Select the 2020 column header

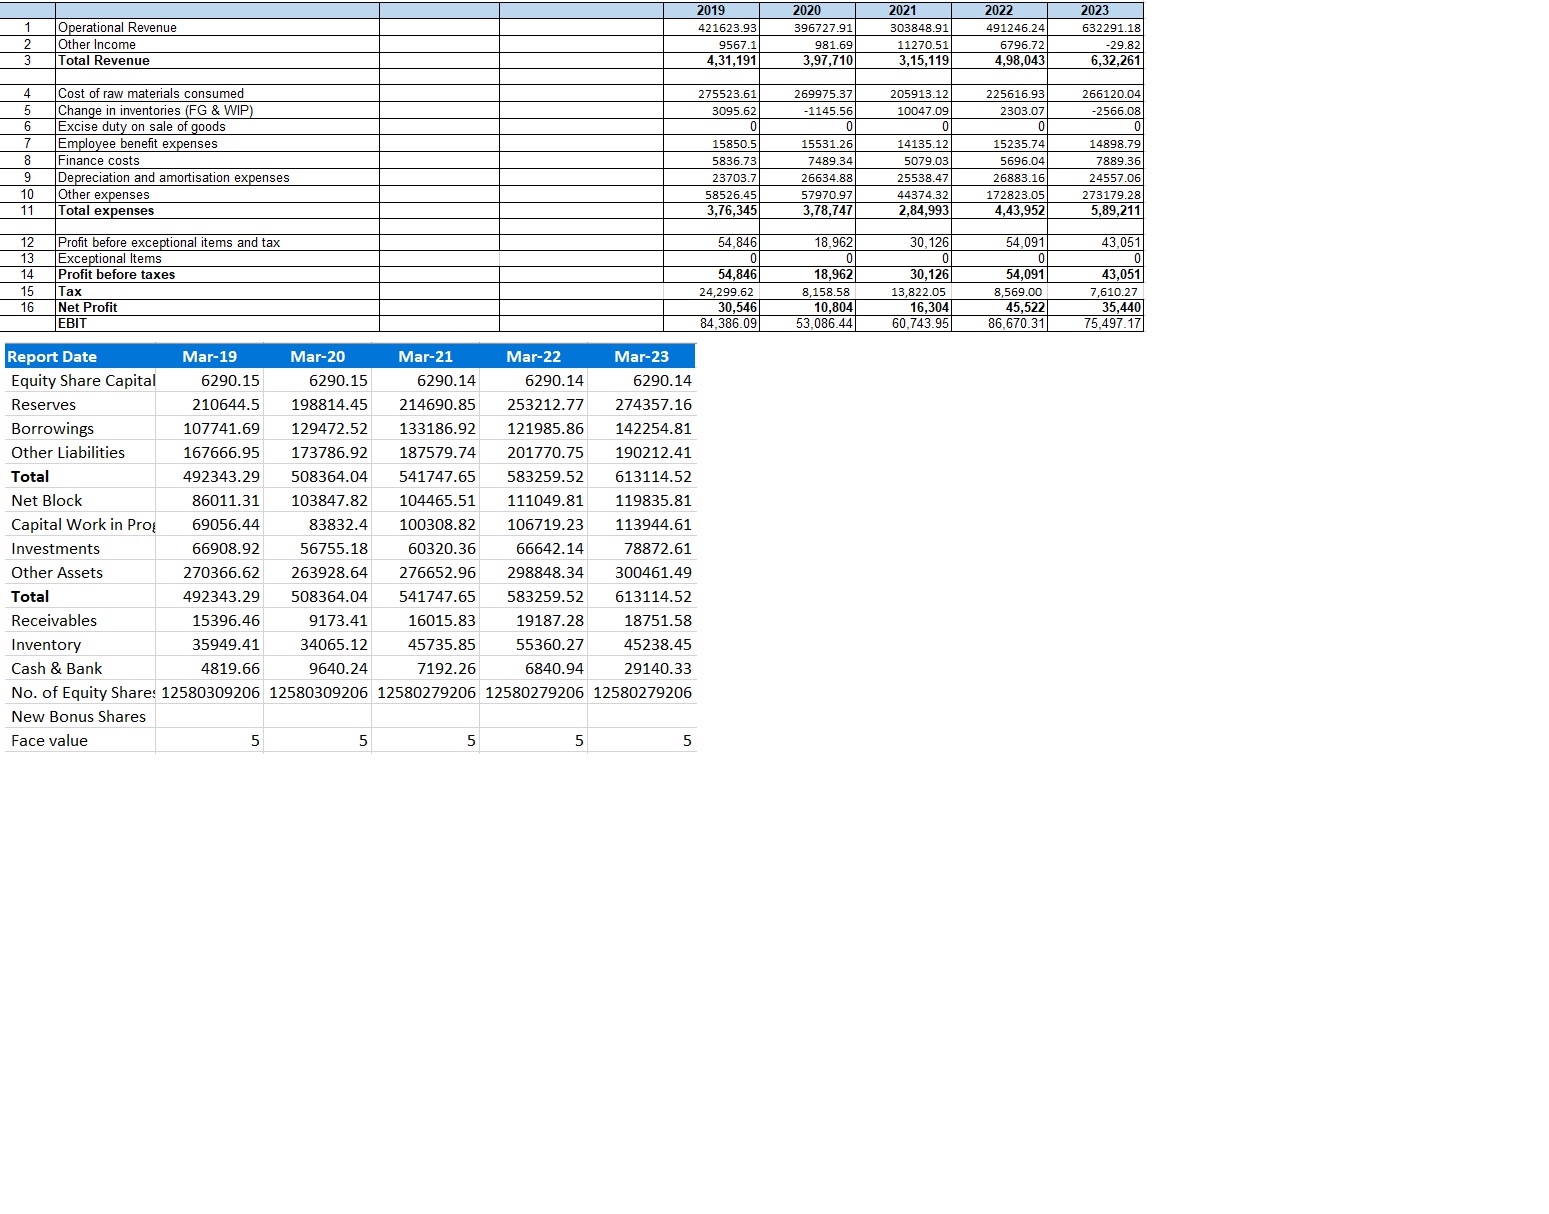(807, 10)
